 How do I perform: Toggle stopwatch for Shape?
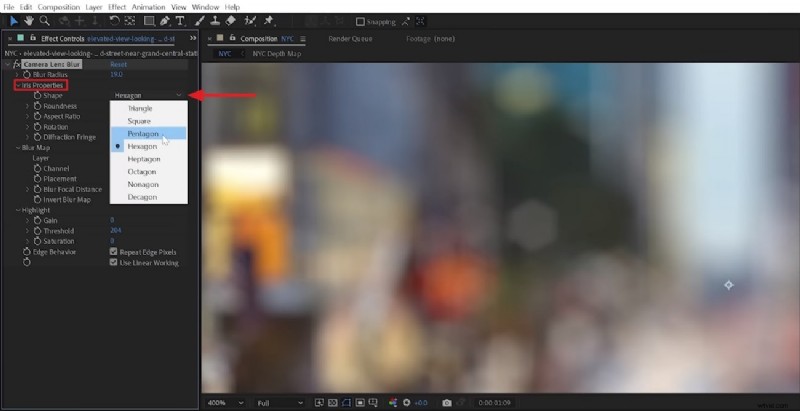click(x=37, y=95)
